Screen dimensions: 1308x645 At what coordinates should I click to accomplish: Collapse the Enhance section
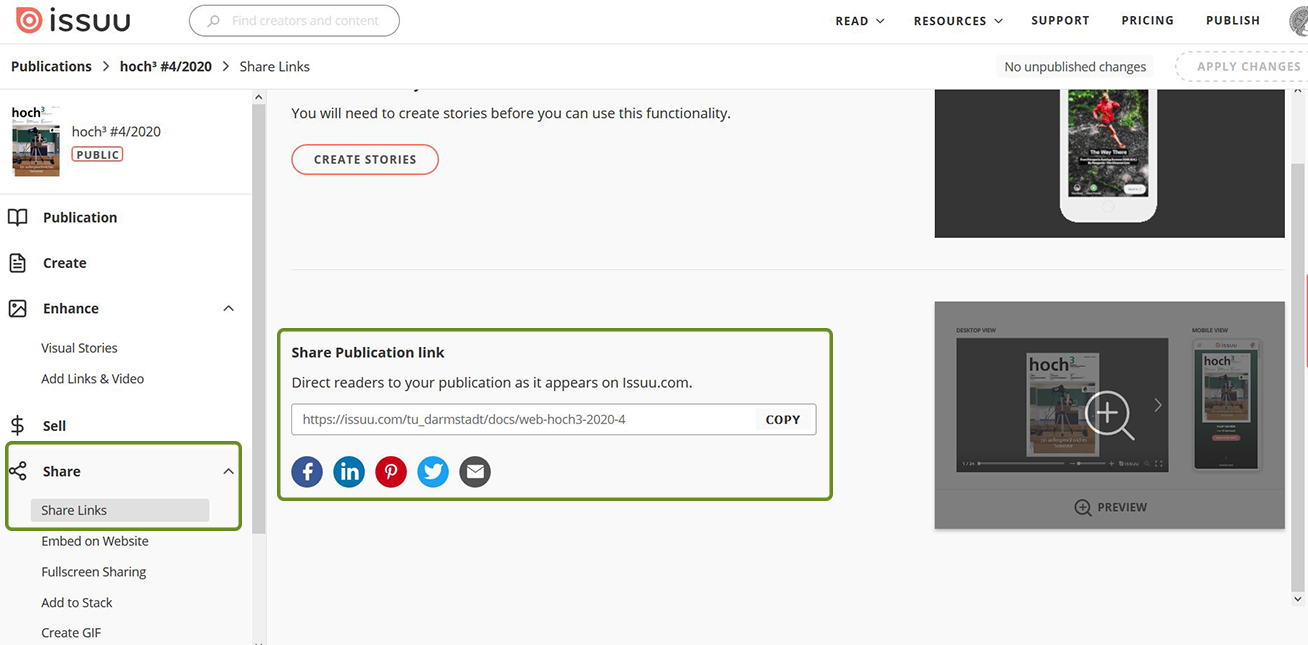(228, 308)
